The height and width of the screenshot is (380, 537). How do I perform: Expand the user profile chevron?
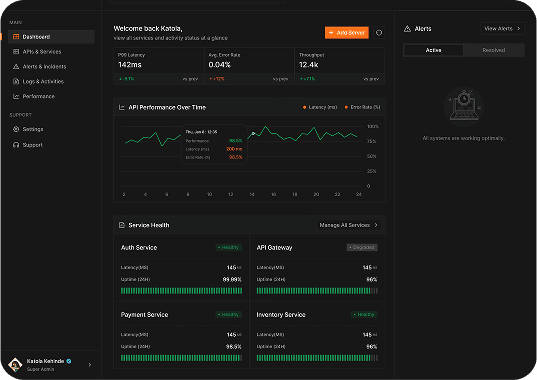90,365
